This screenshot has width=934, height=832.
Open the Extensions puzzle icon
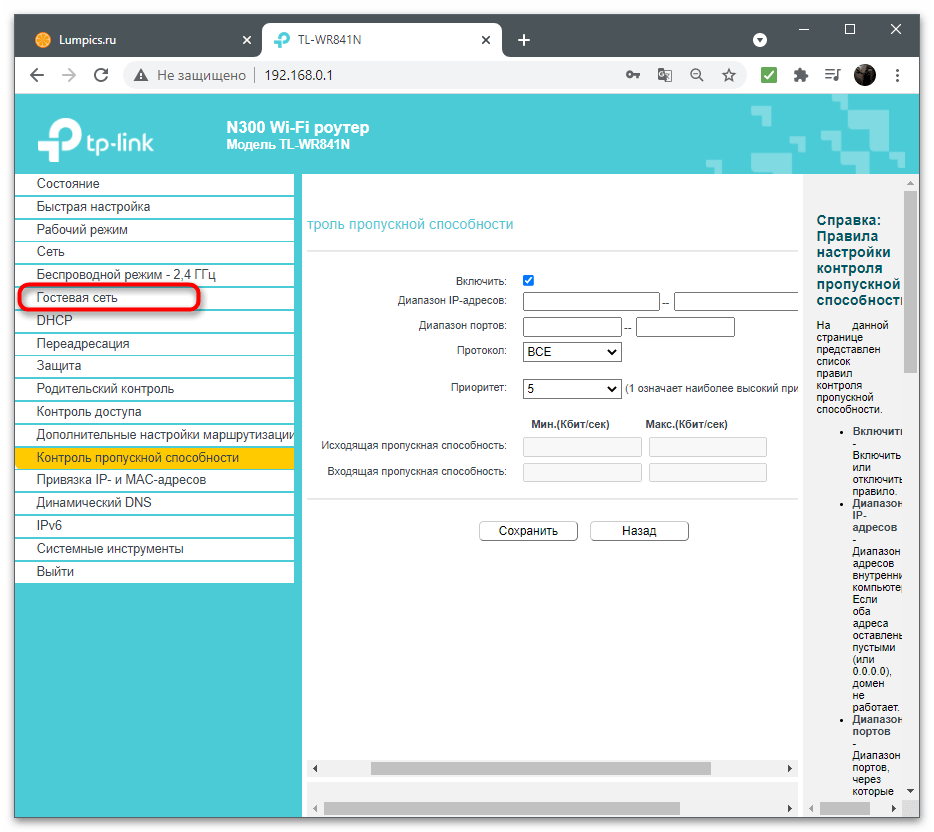(801, 75)
